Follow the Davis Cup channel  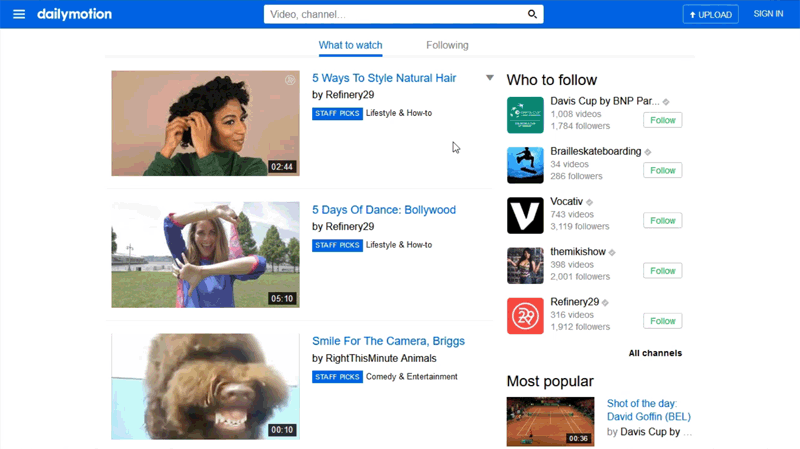[x=662, y=120]
